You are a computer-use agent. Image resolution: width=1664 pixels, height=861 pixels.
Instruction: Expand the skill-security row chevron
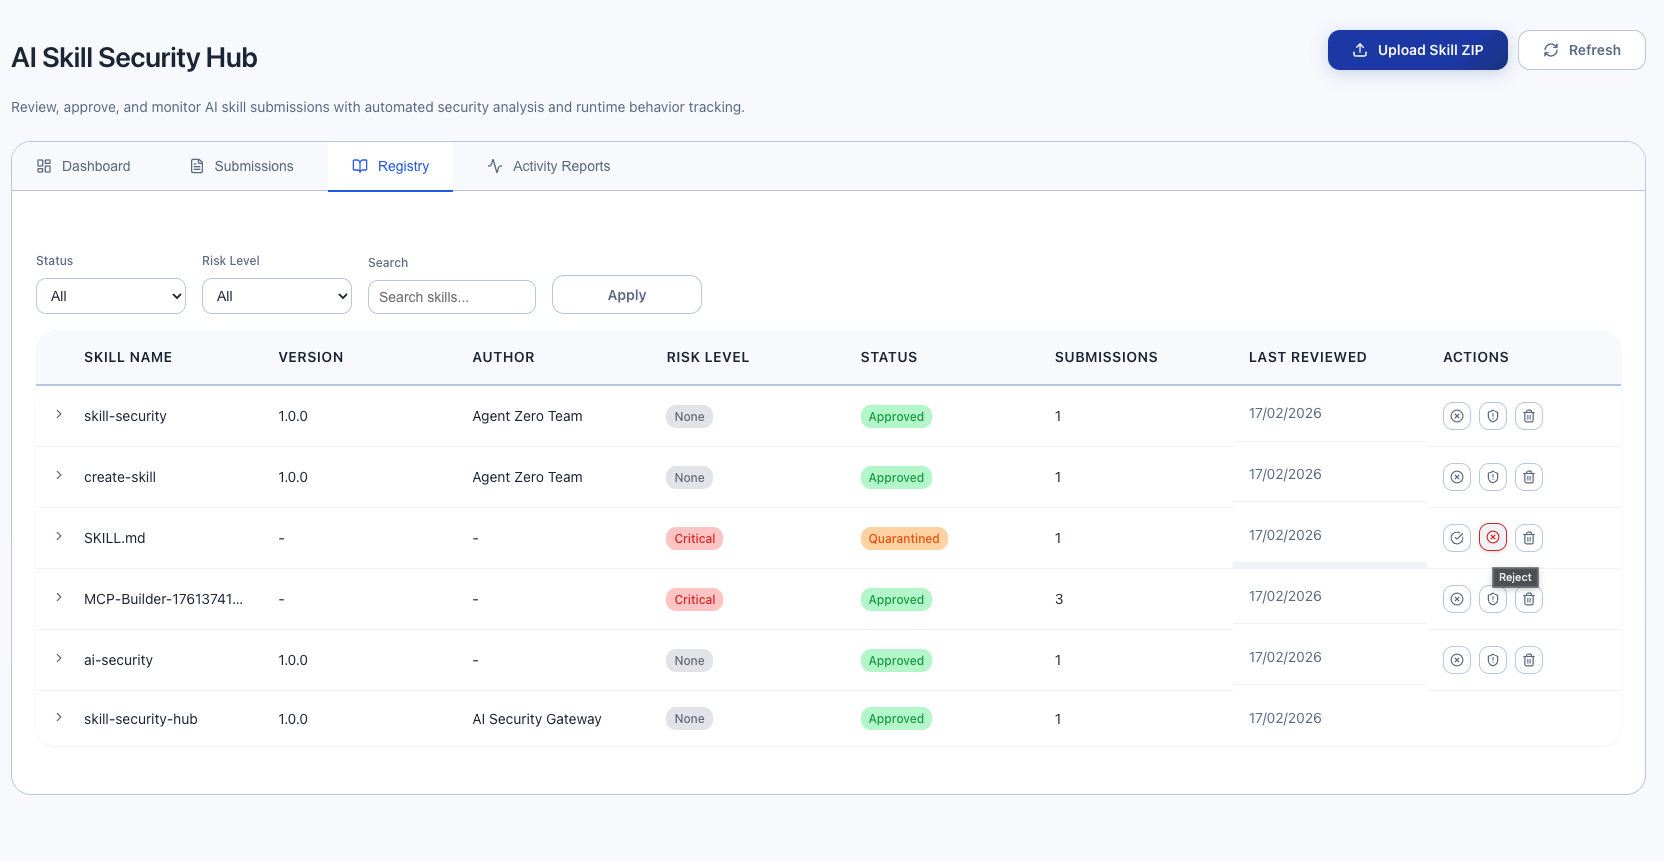(59, 415)
